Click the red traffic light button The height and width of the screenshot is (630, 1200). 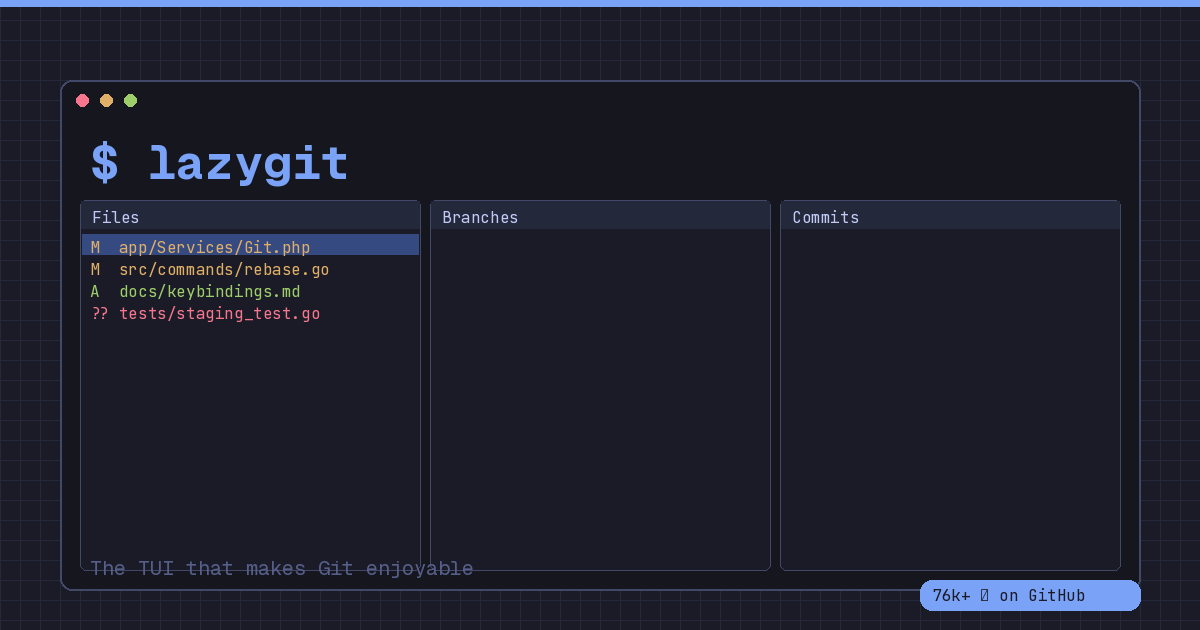tap(83, 100)
